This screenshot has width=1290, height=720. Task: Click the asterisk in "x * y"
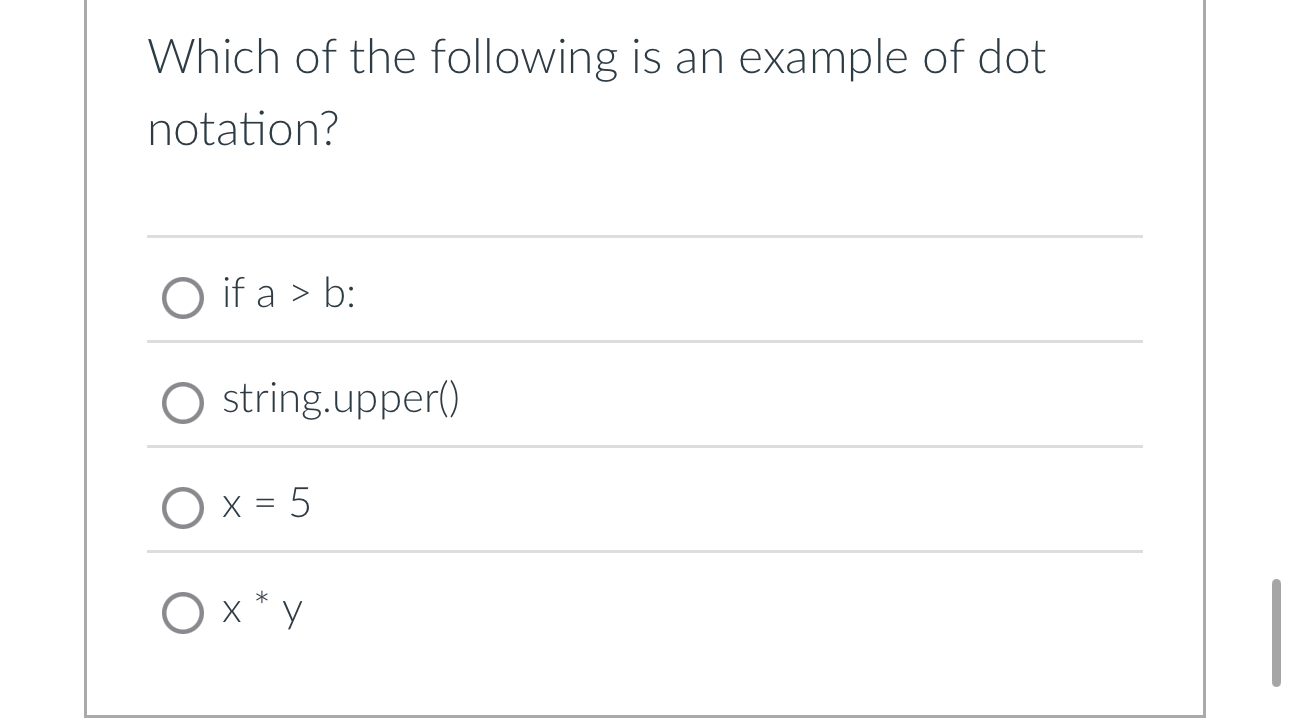coord(258,596)
